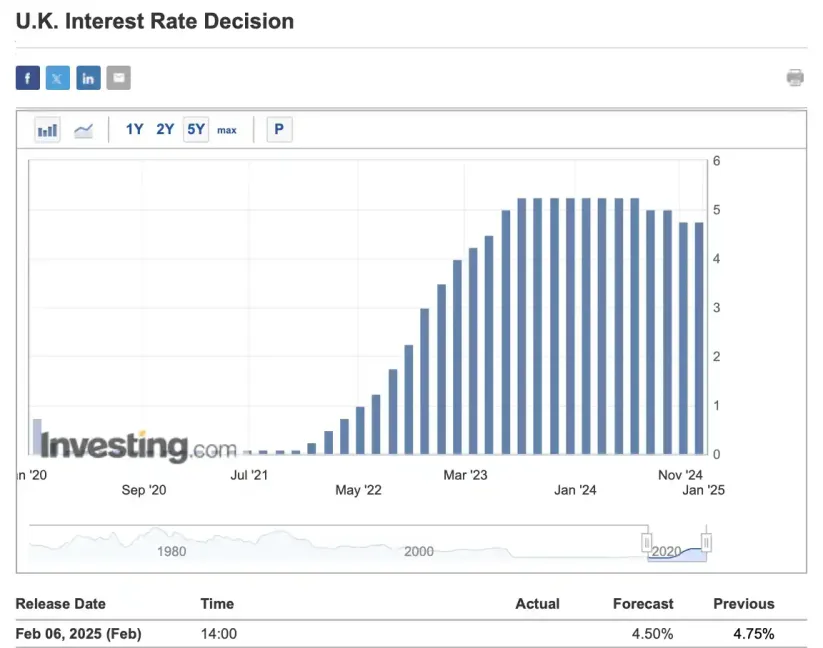Click the U.K. Interest Rate Decision heading
The width and height of the screenshot is (823, 648).
pyautogui.click(x=155, y=21)
